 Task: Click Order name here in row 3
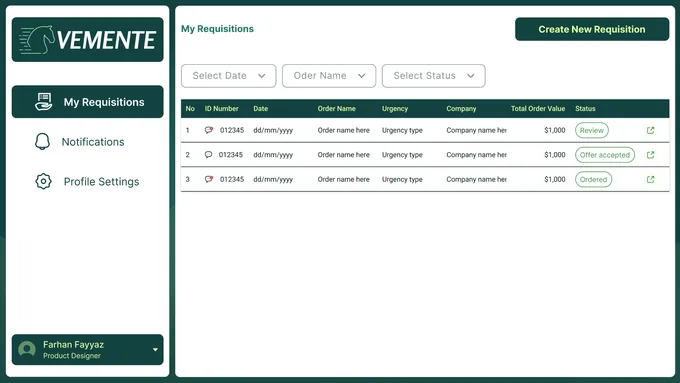coord(343,179)
